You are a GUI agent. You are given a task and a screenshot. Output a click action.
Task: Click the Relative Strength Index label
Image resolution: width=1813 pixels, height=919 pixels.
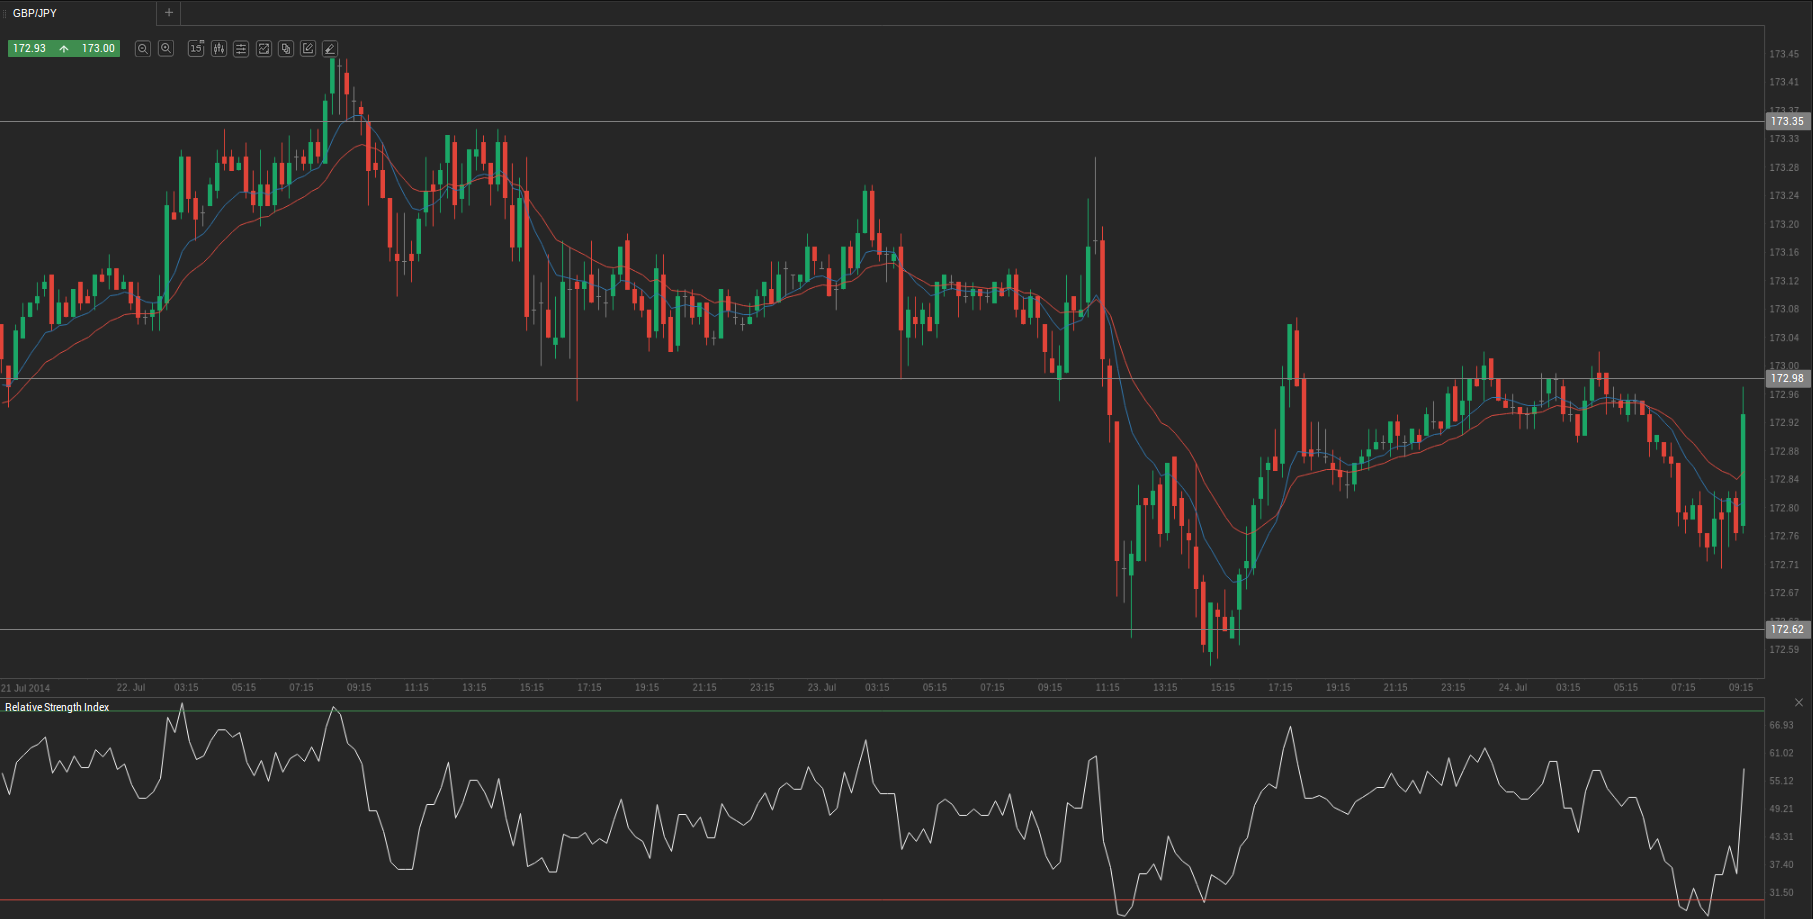coord(57,707)
